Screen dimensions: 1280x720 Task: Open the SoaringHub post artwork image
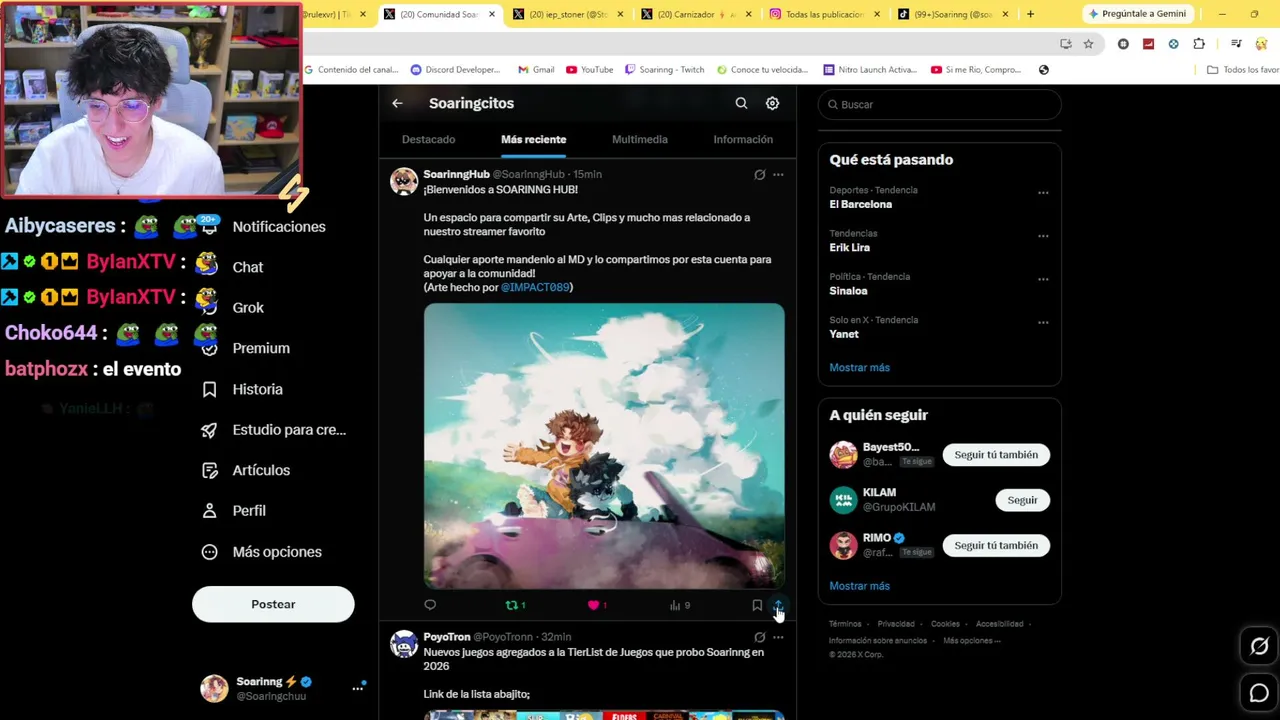tap(604, 446)
